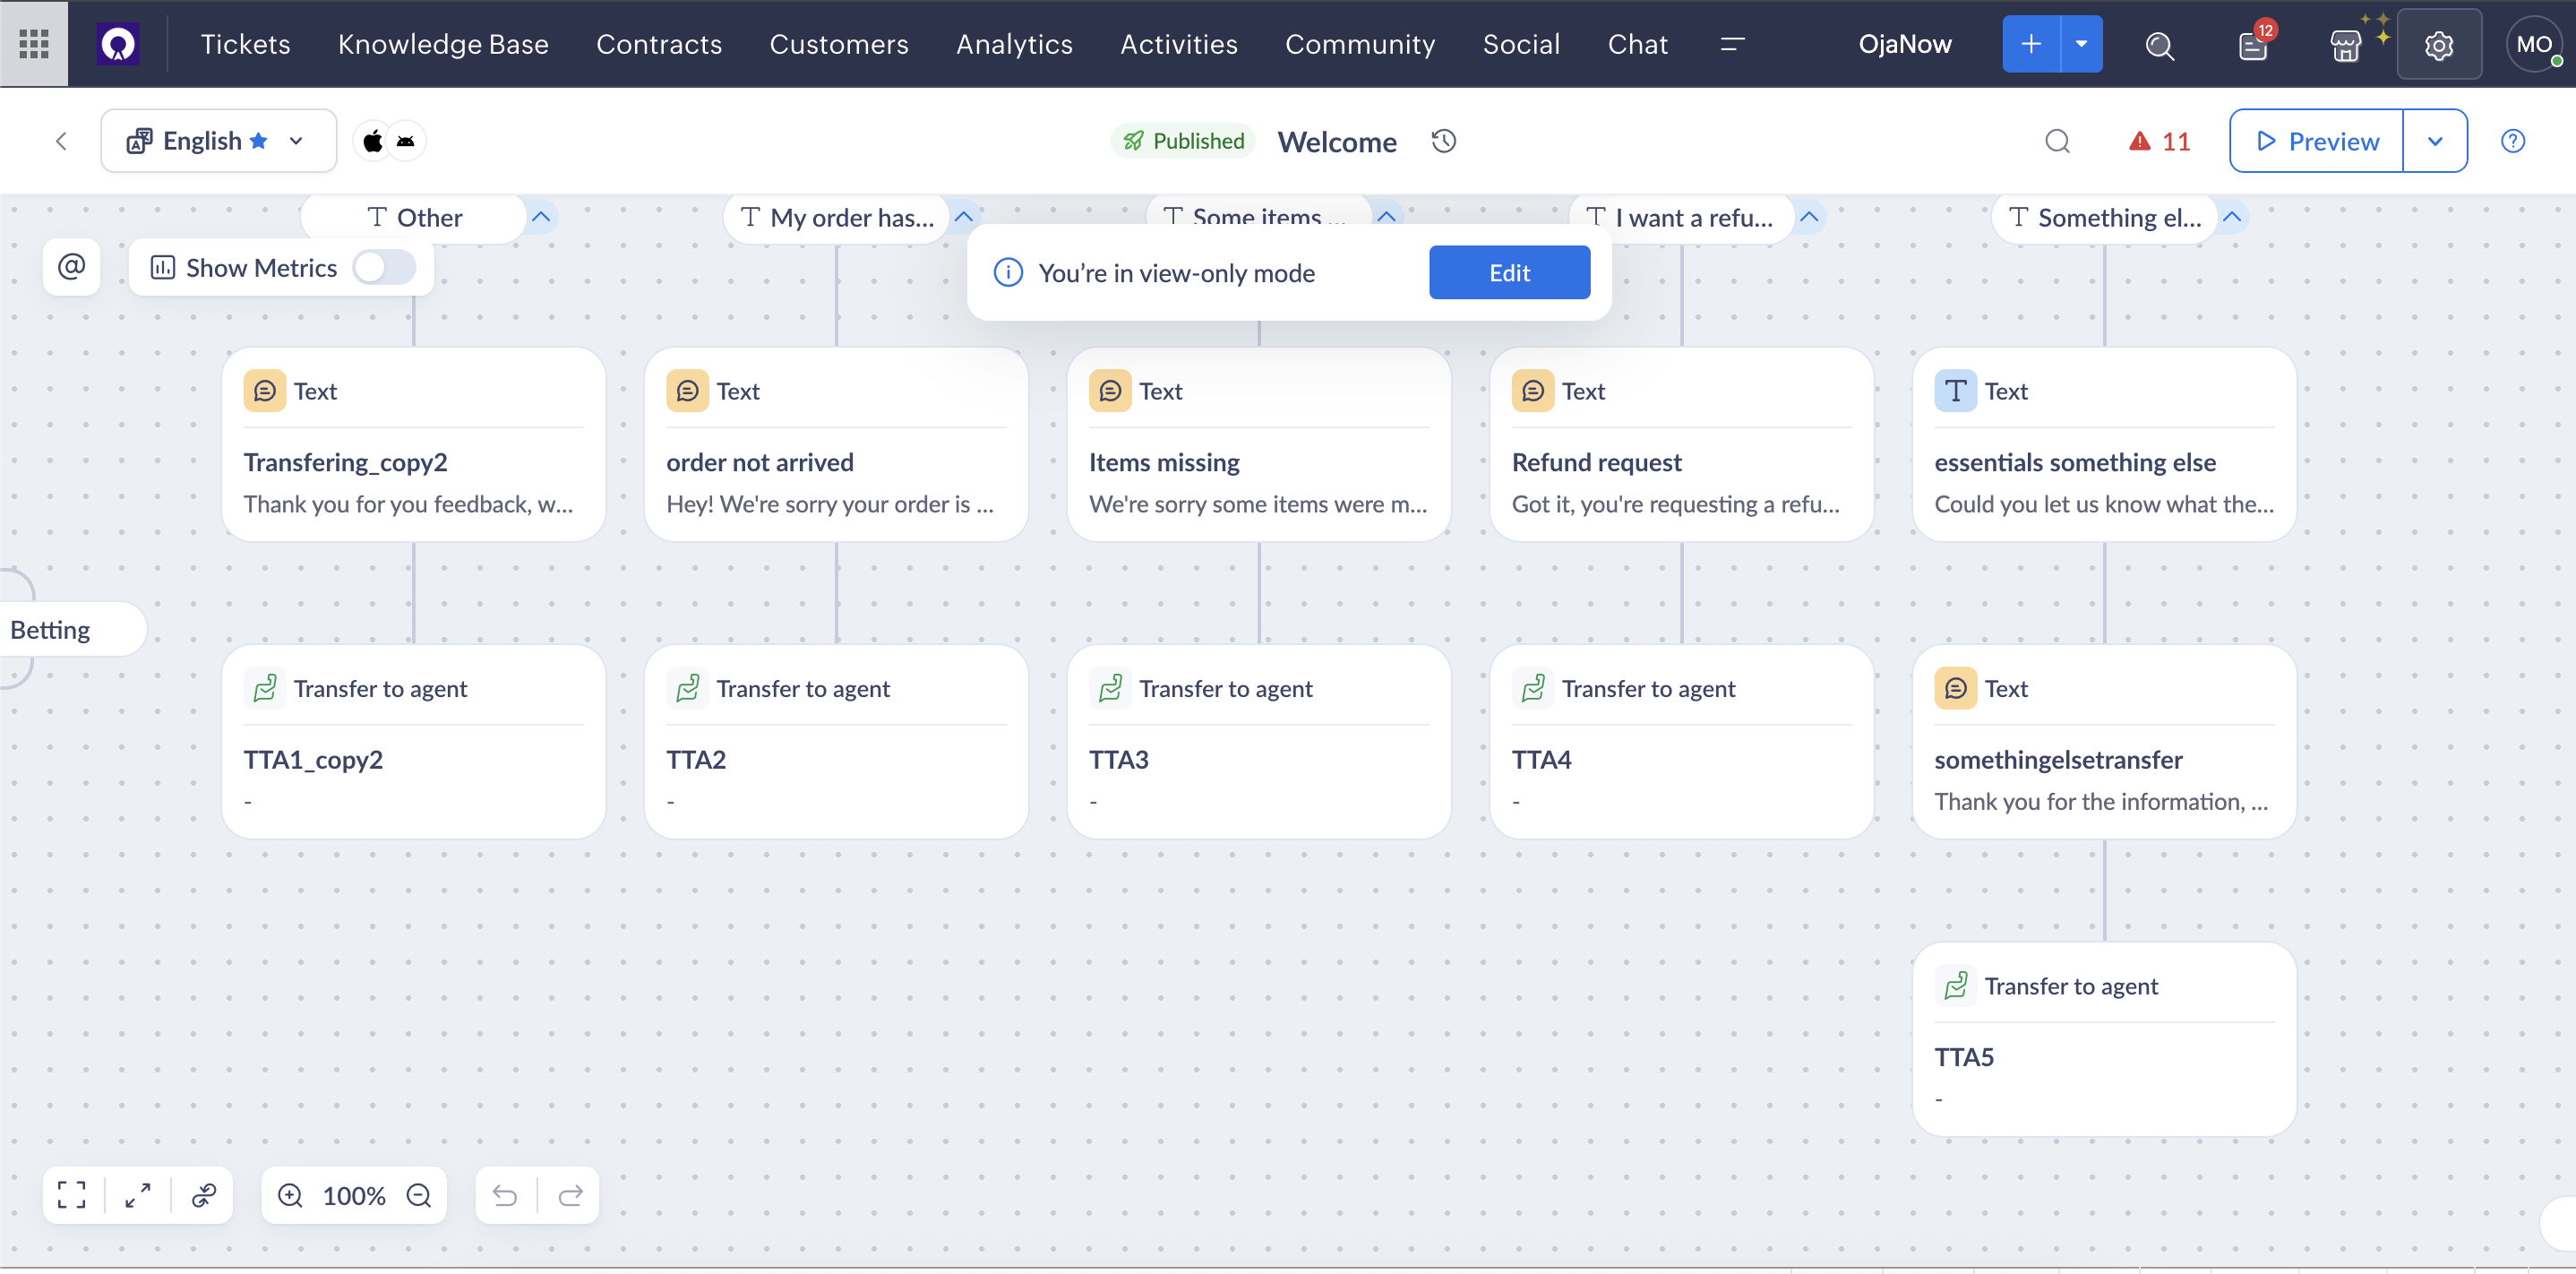Click the zoom out magnifier icon
This screenshot has height=1274, width=2576.
pos(419,1195)
